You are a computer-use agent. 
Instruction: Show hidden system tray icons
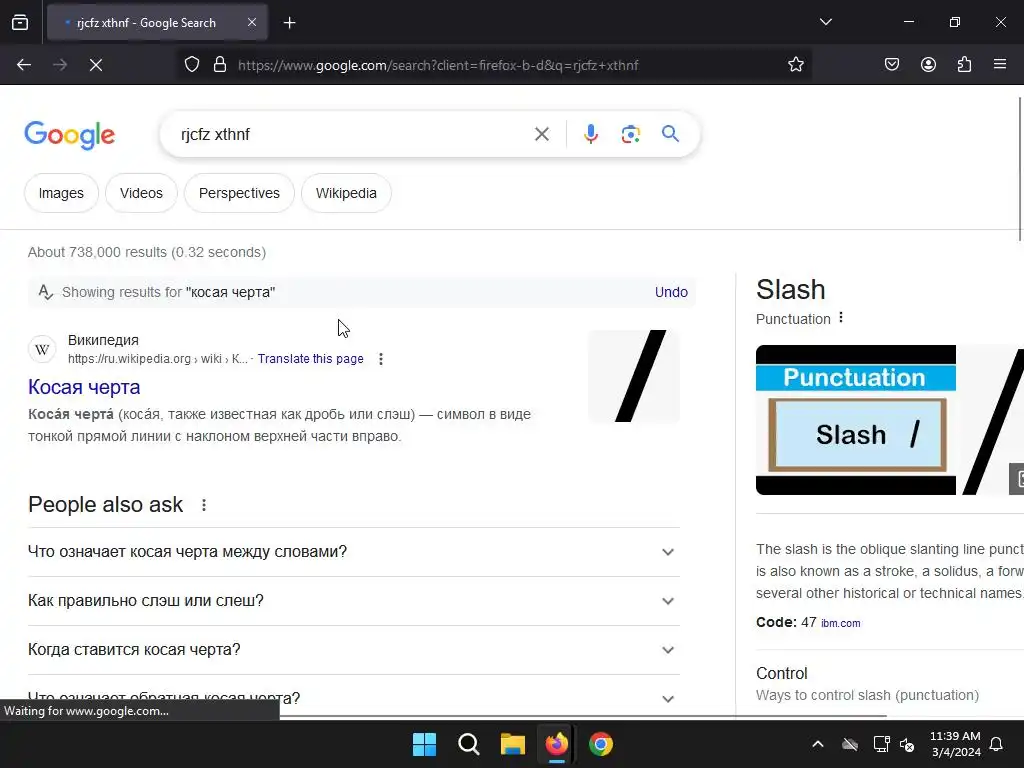coord(818,744)
